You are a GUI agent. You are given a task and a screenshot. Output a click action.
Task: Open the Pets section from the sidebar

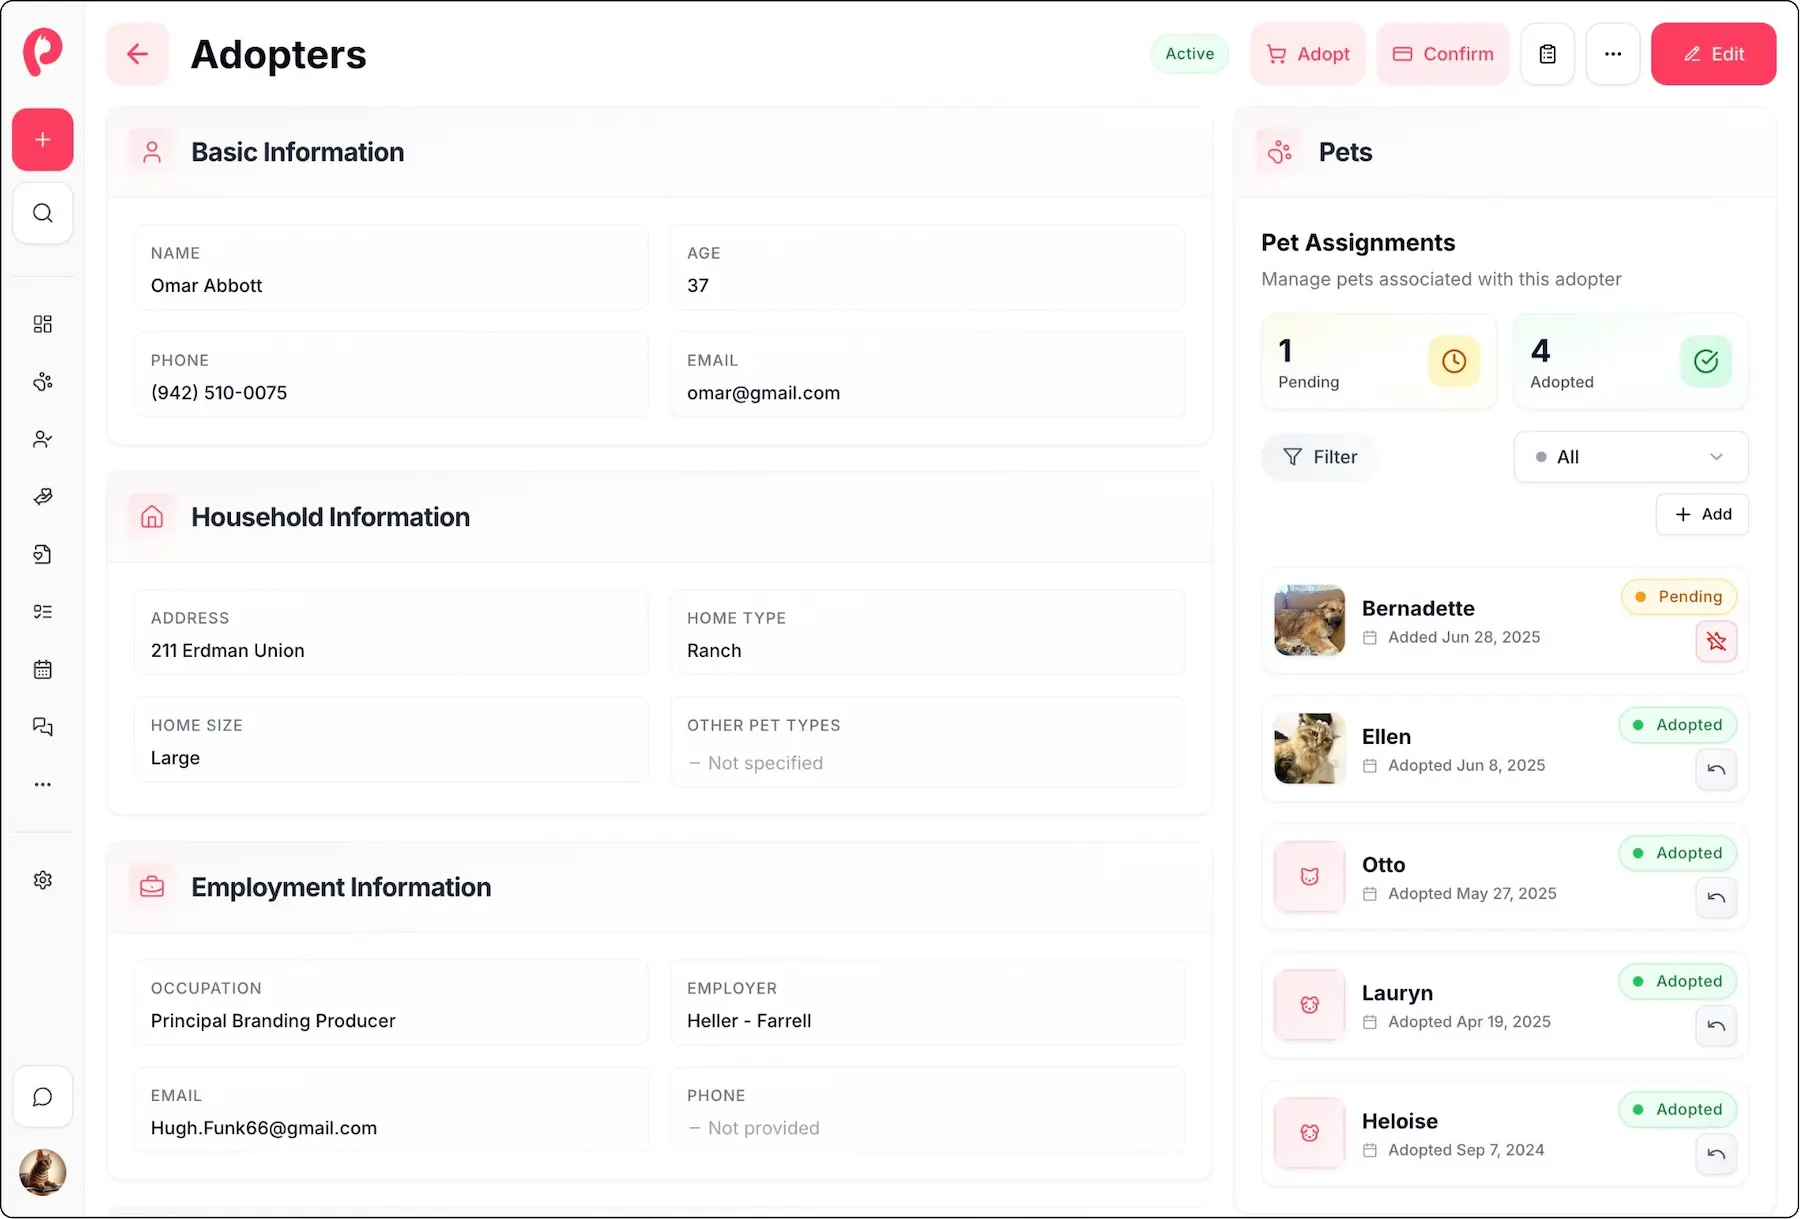[x=42, y=381]
